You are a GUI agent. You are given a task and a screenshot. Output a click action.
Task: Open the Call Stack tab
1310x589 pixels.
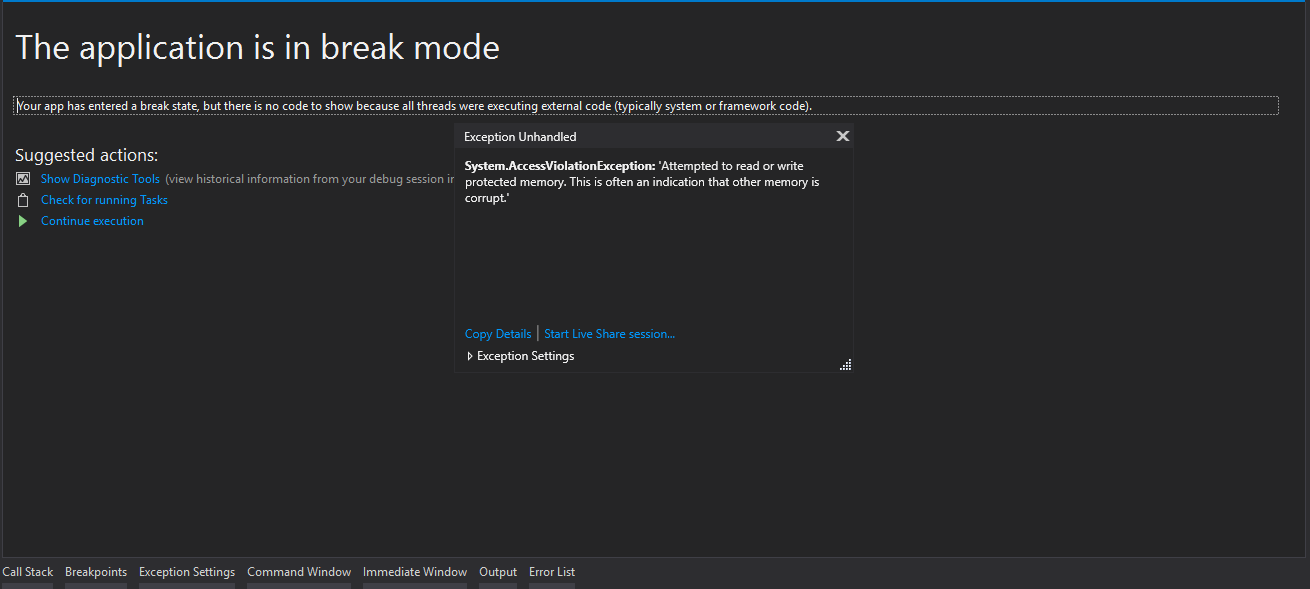pyautogui.click(x=27, y=571)
